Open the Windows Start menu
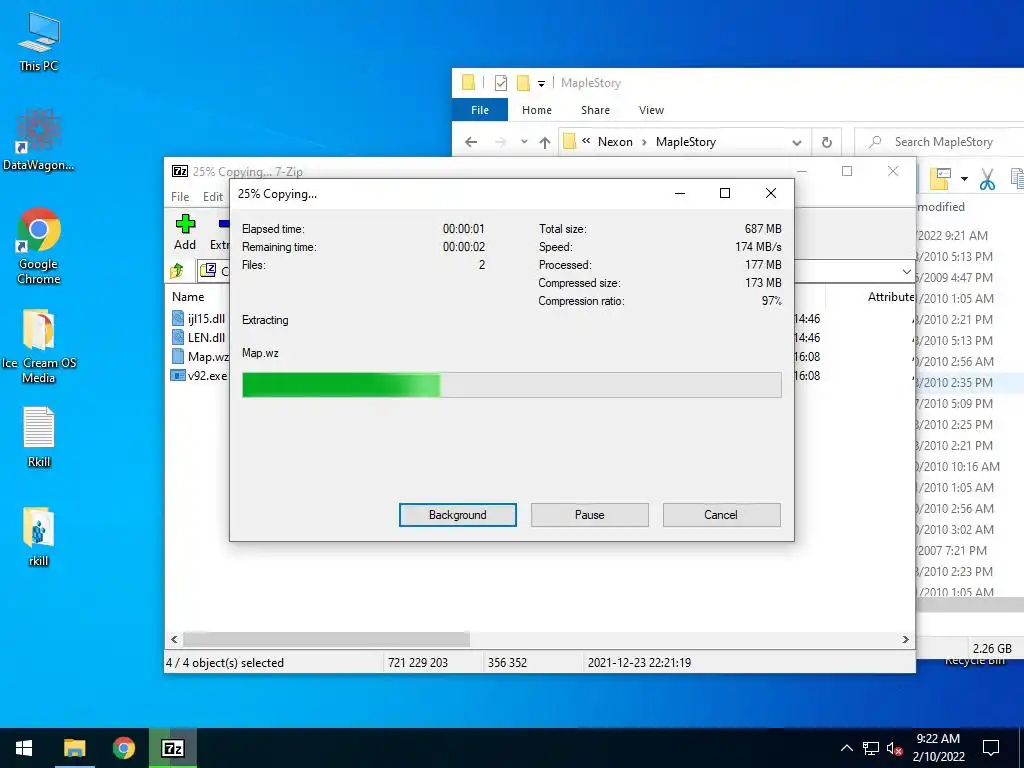 [x=24, y=748]
